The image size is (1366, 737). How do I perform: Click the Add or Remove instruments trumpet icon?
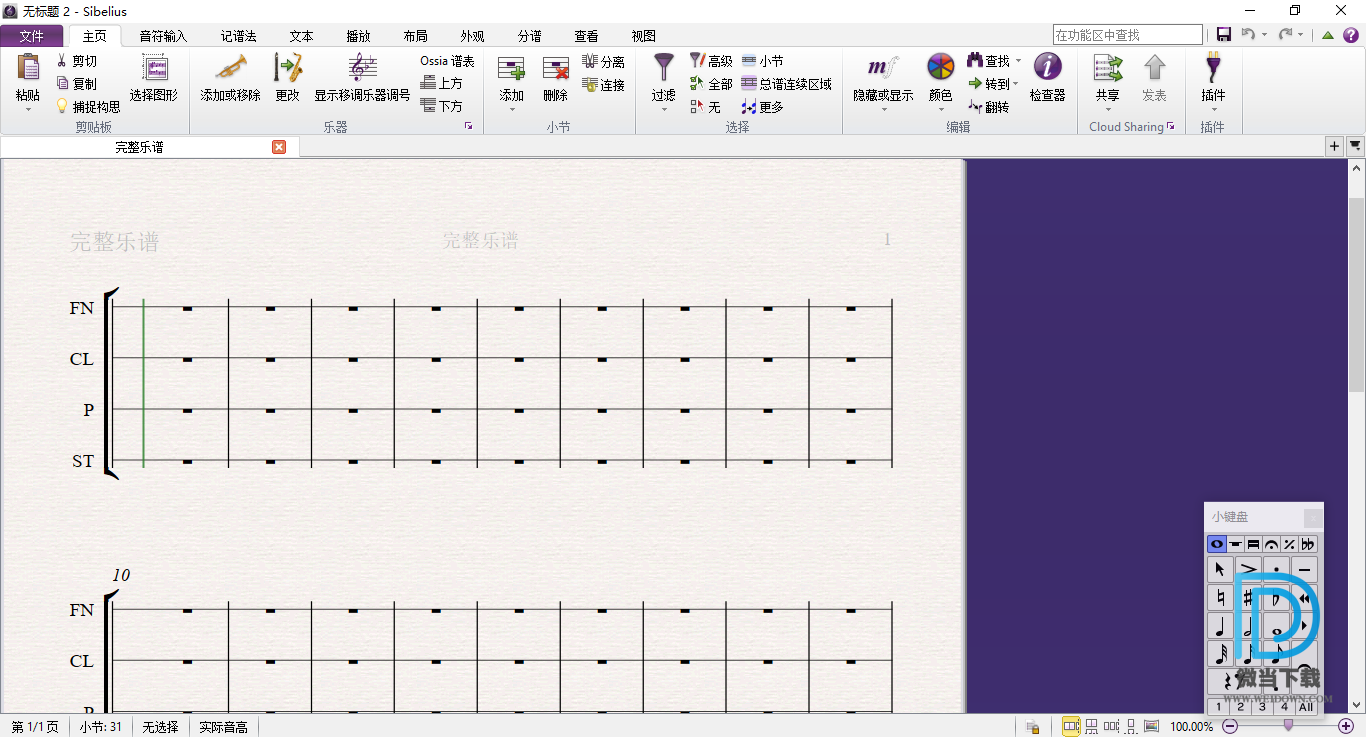(230, 69)
